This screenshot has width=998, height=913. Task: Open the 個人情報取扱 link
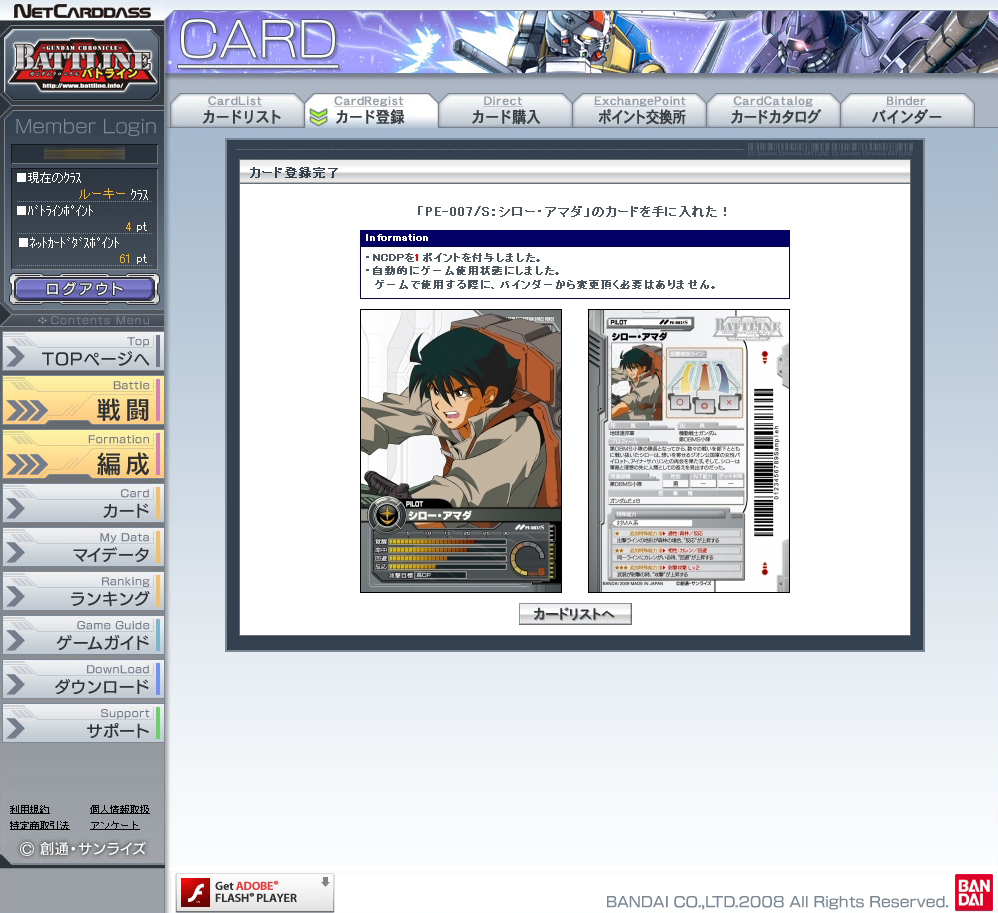click(120, 809)
